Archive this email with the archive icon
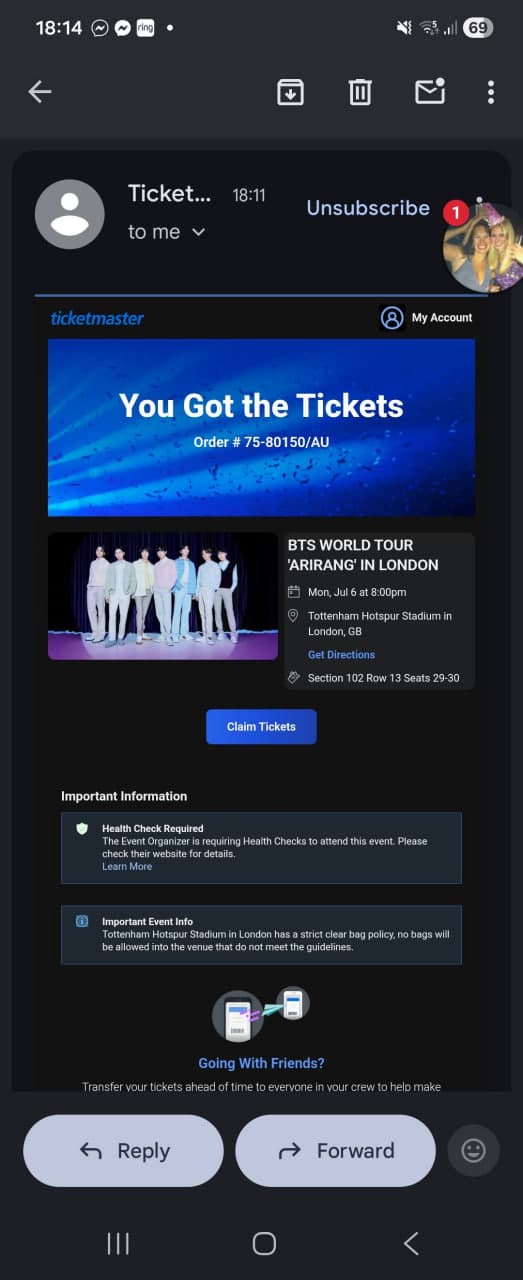 point(290,92)
